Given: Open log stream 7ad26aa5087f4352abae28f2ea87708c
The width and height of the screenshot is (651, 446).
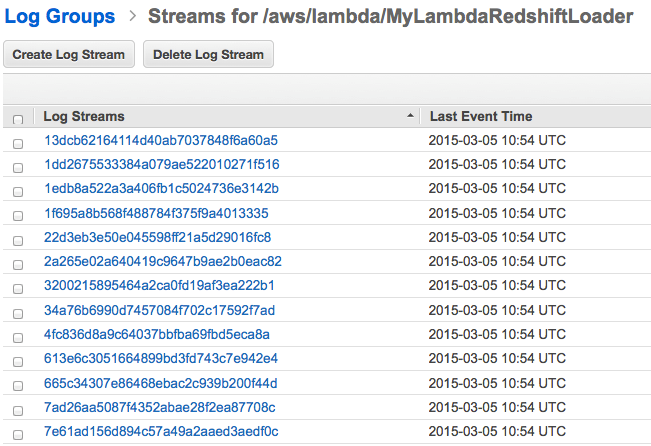Looking at the screenshot, I should tap(159, 407).
